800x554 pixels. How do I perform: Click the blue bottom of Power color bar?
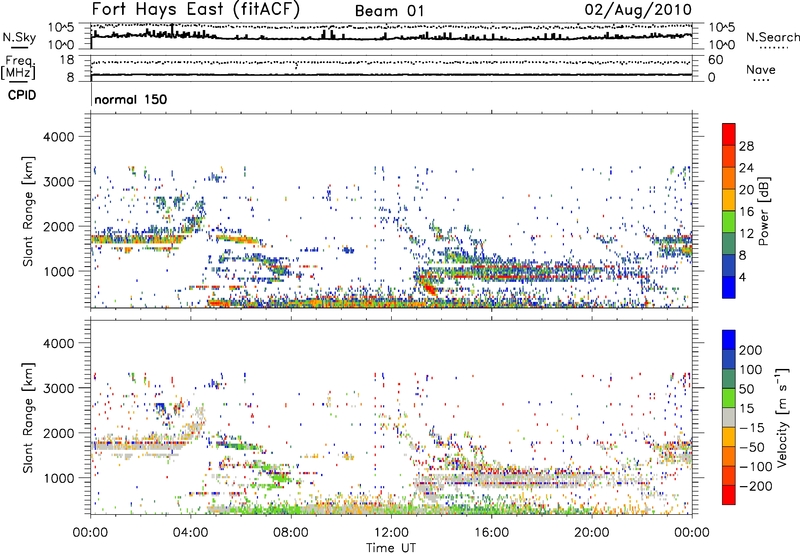click(729, 287)
